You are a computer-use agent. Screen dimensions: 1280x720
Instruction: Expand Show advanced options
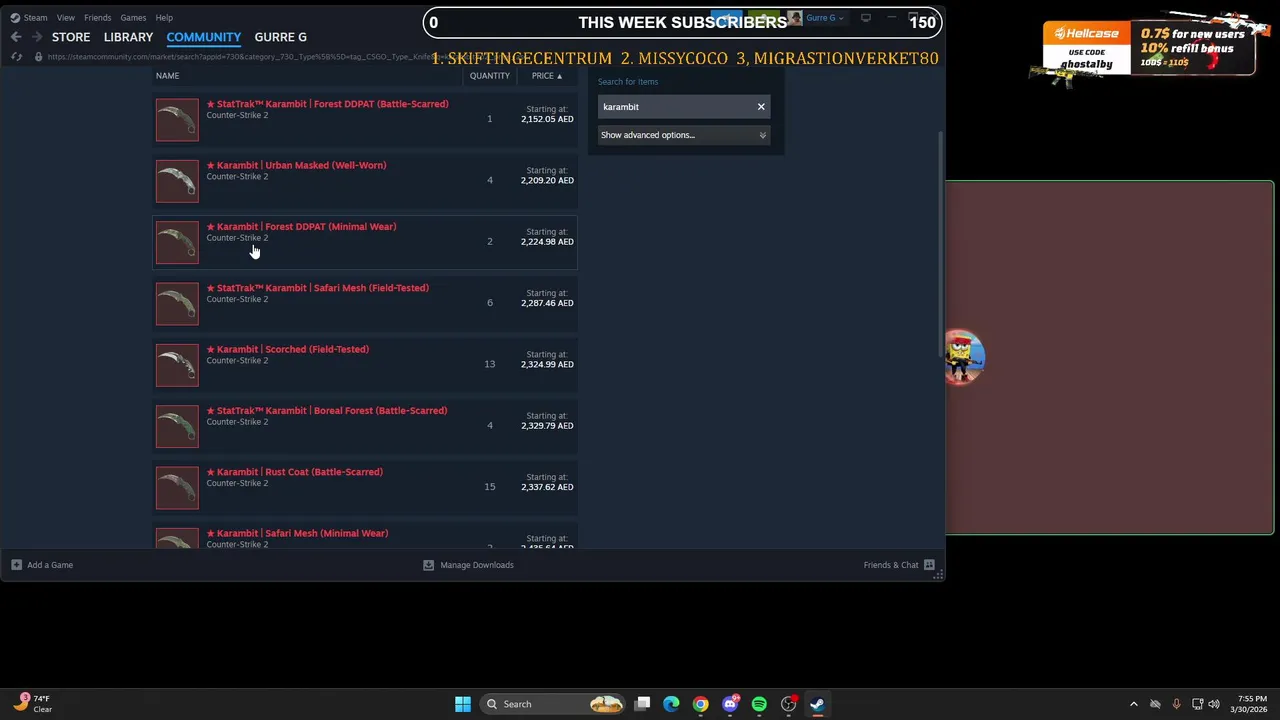[684, 135]
